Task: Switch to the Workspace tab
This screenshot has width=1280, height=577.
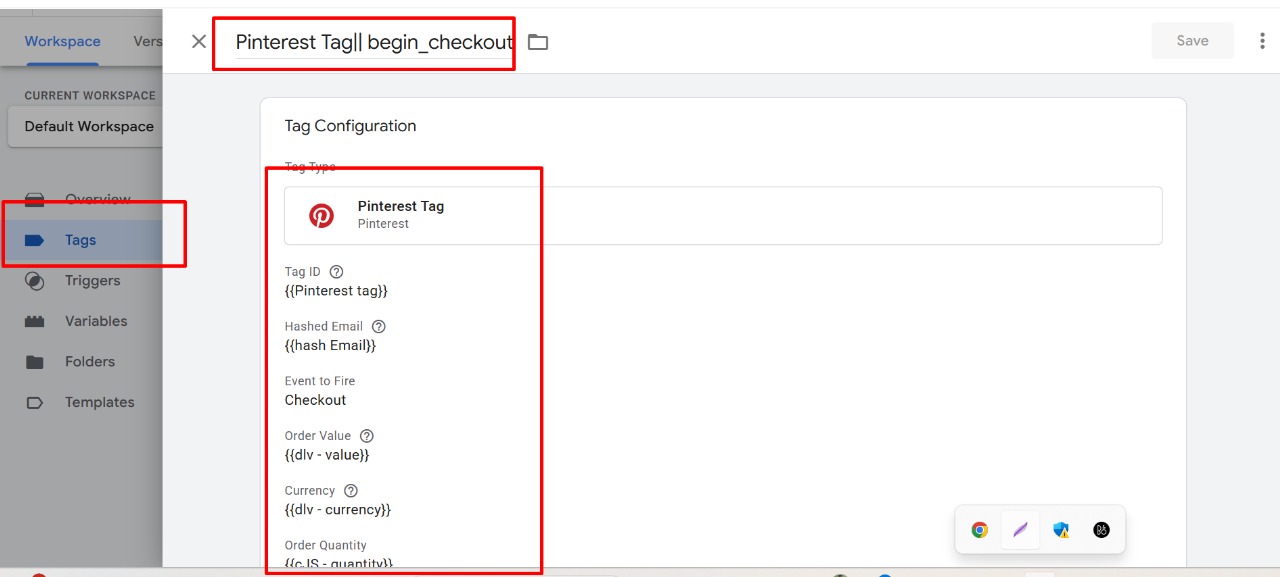Action: click(x=62, y=41)
